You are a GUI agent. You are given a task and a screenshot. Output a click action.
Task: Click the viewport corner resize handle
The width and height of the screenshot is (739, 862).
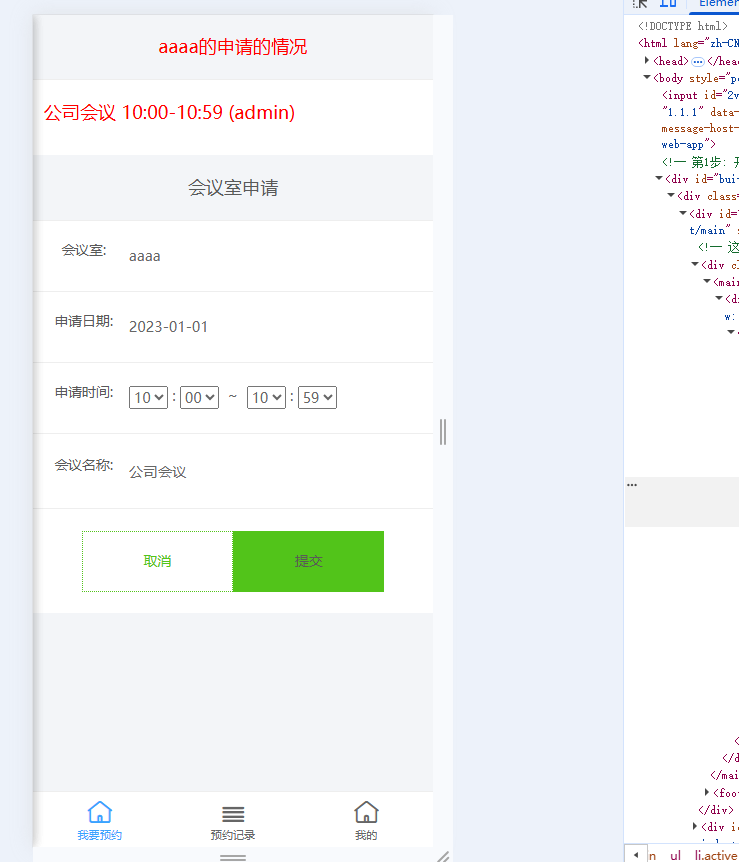pos(443,856)
